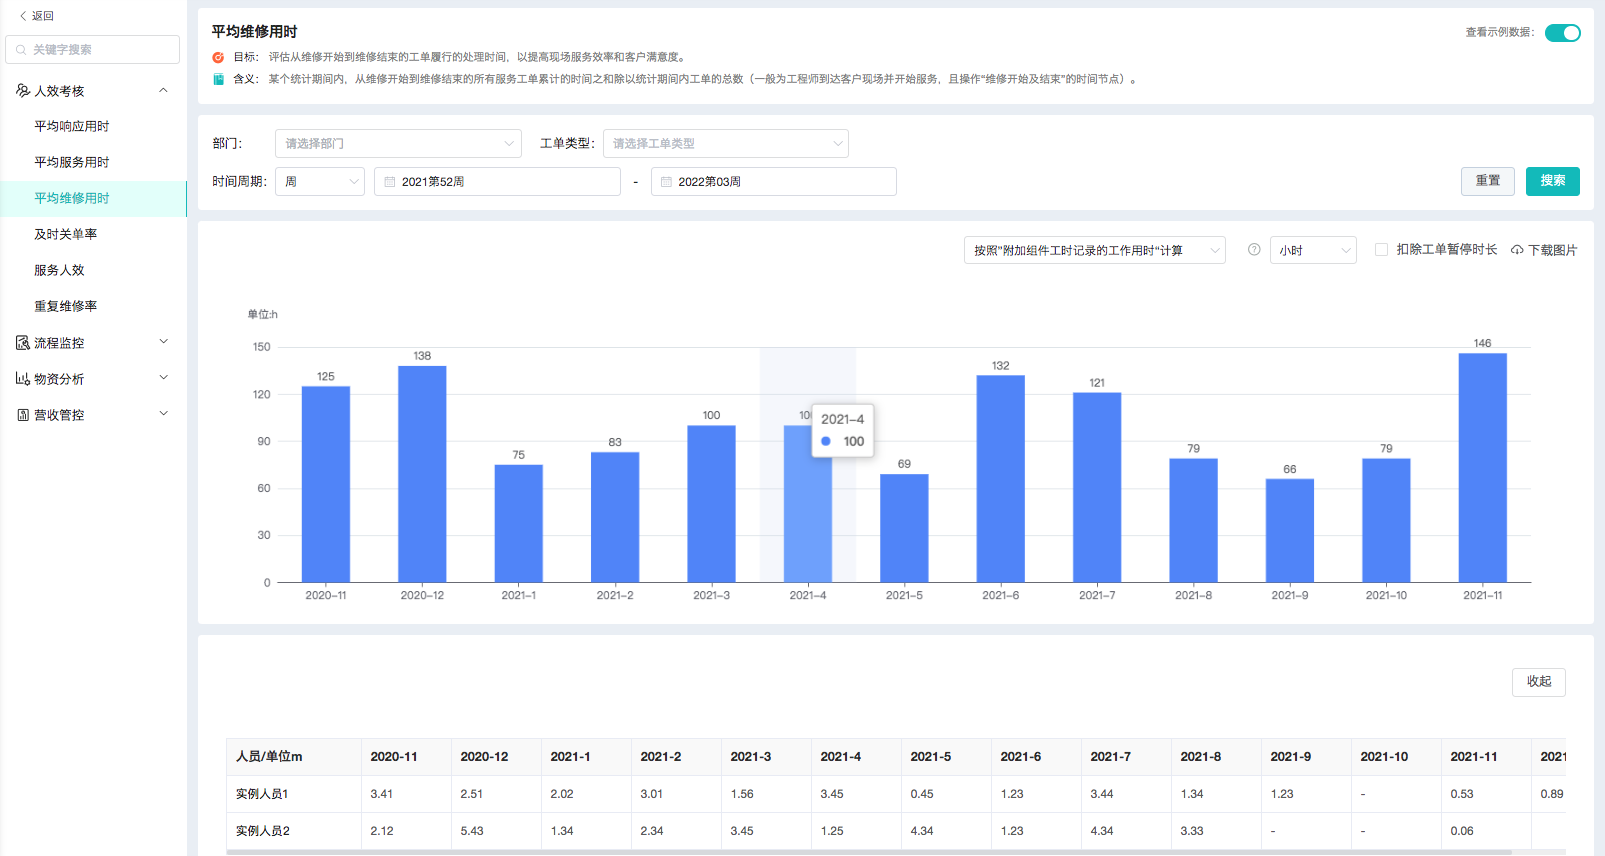Open the 工单类型 dropdown
1605x856 pixels.
tap(726, 144)
